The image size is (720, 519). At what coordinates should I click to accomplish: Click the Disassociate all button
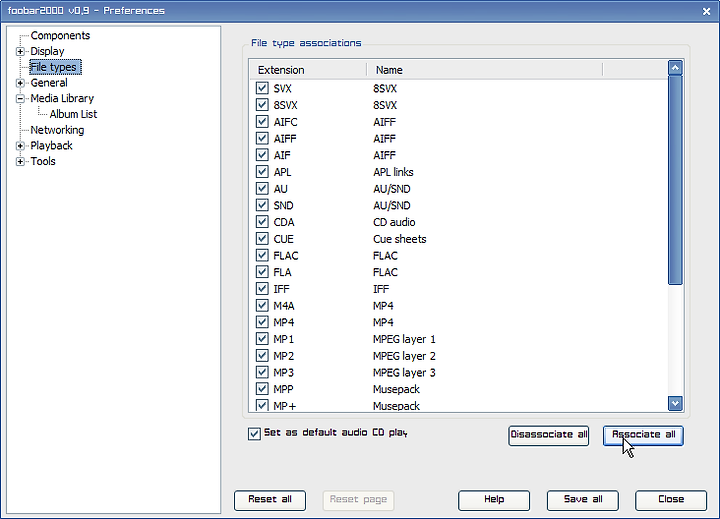pos(548,435)
